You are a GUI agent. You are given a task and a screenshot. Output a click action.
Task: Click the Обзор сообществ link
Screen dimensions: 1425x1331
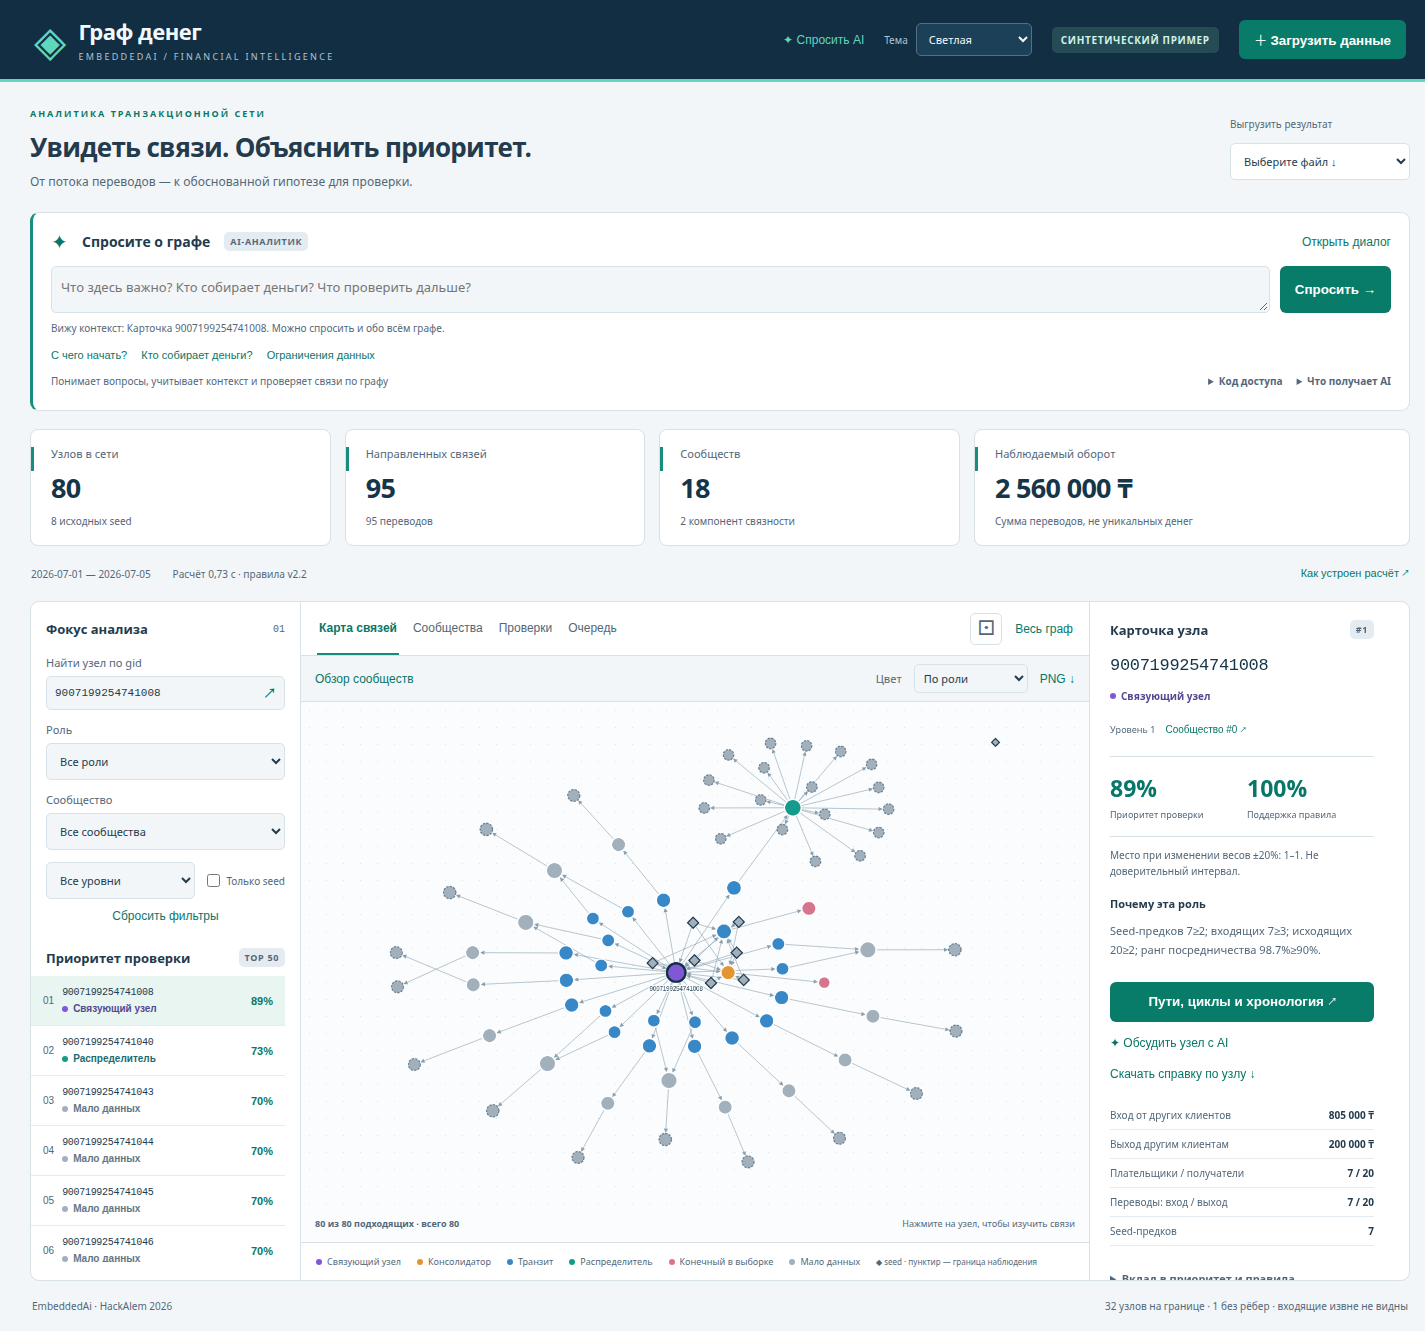point(364,679)
